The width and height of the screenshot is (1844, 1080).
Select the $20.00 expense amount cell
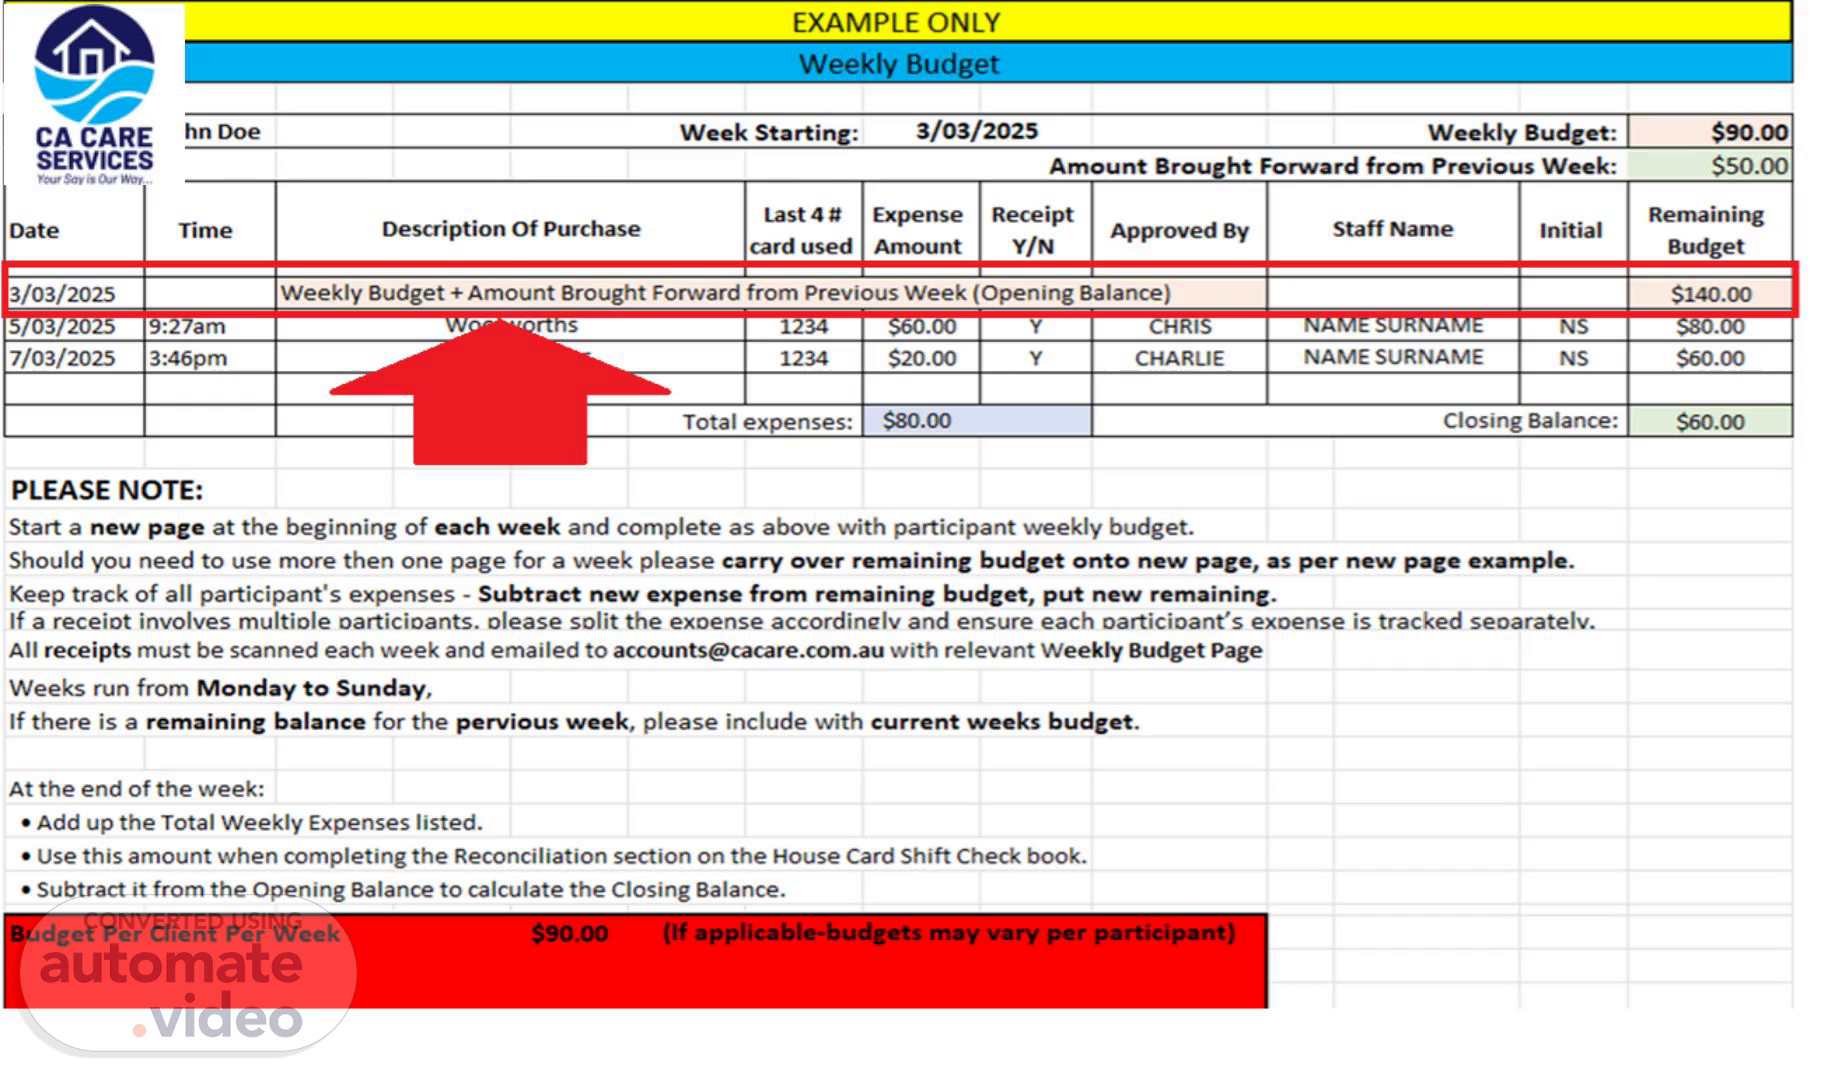921,358
